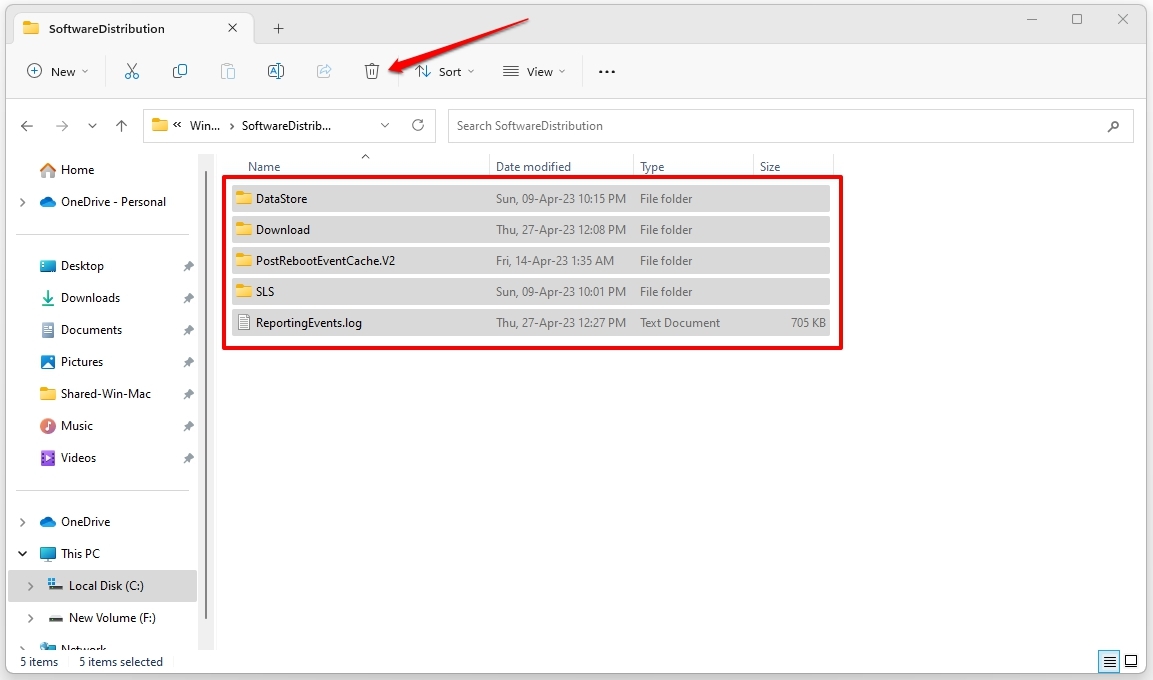Open Shared-Win-Mac folder in sidebar
The width and height of the screenshot is (1153, 680).
(x=105, y=394)
